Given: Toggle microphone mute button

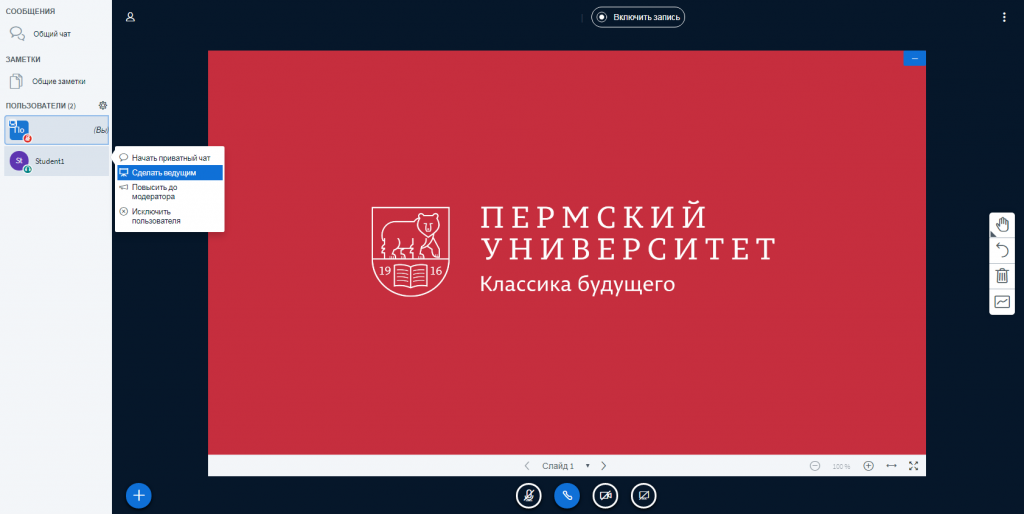Looking at the screenshot, I should (528, 496).
